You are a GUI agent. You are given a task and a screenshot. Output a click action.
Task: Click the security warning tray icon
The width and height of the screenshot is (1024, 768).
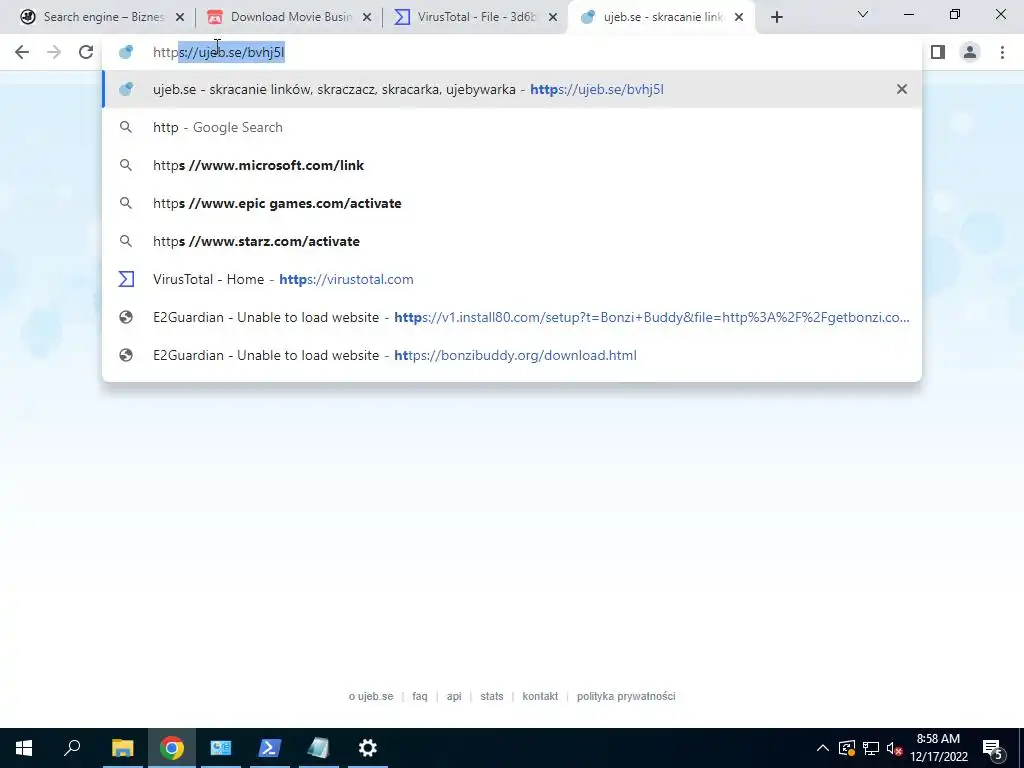tap(847, 748)
